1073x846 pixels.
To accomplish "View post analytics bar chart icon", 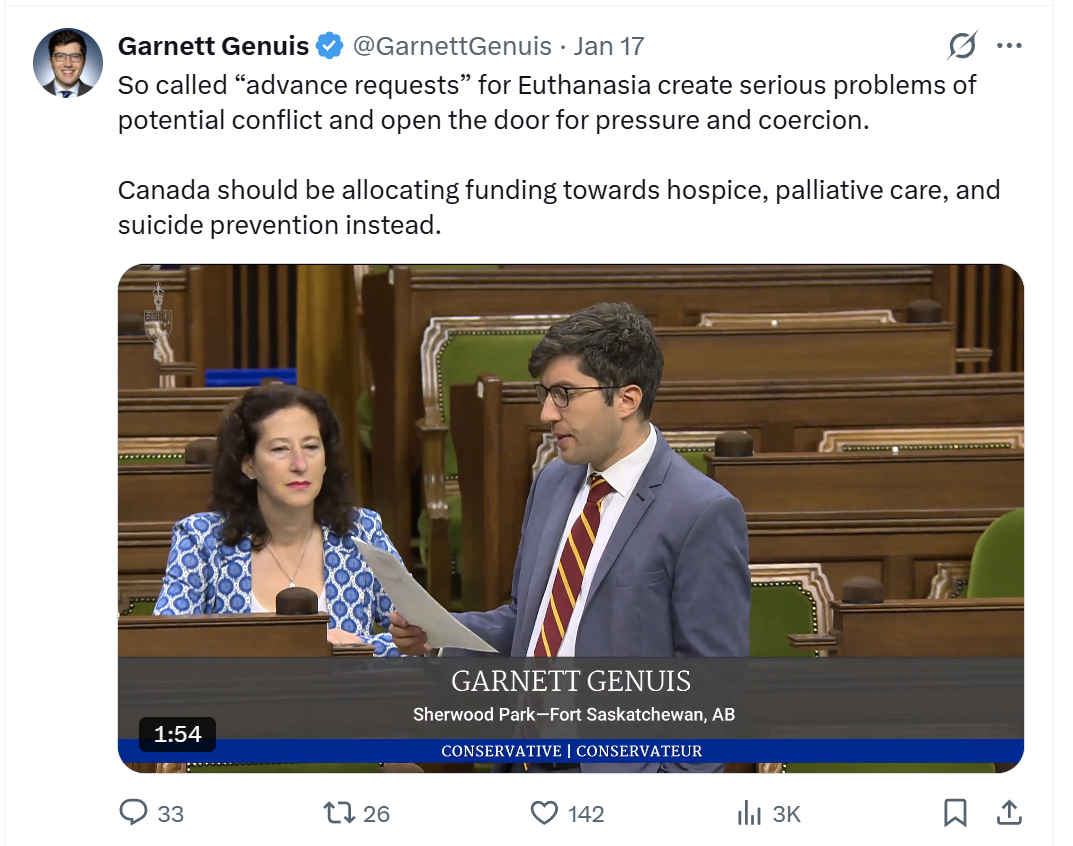I will [x=749, y=813].
